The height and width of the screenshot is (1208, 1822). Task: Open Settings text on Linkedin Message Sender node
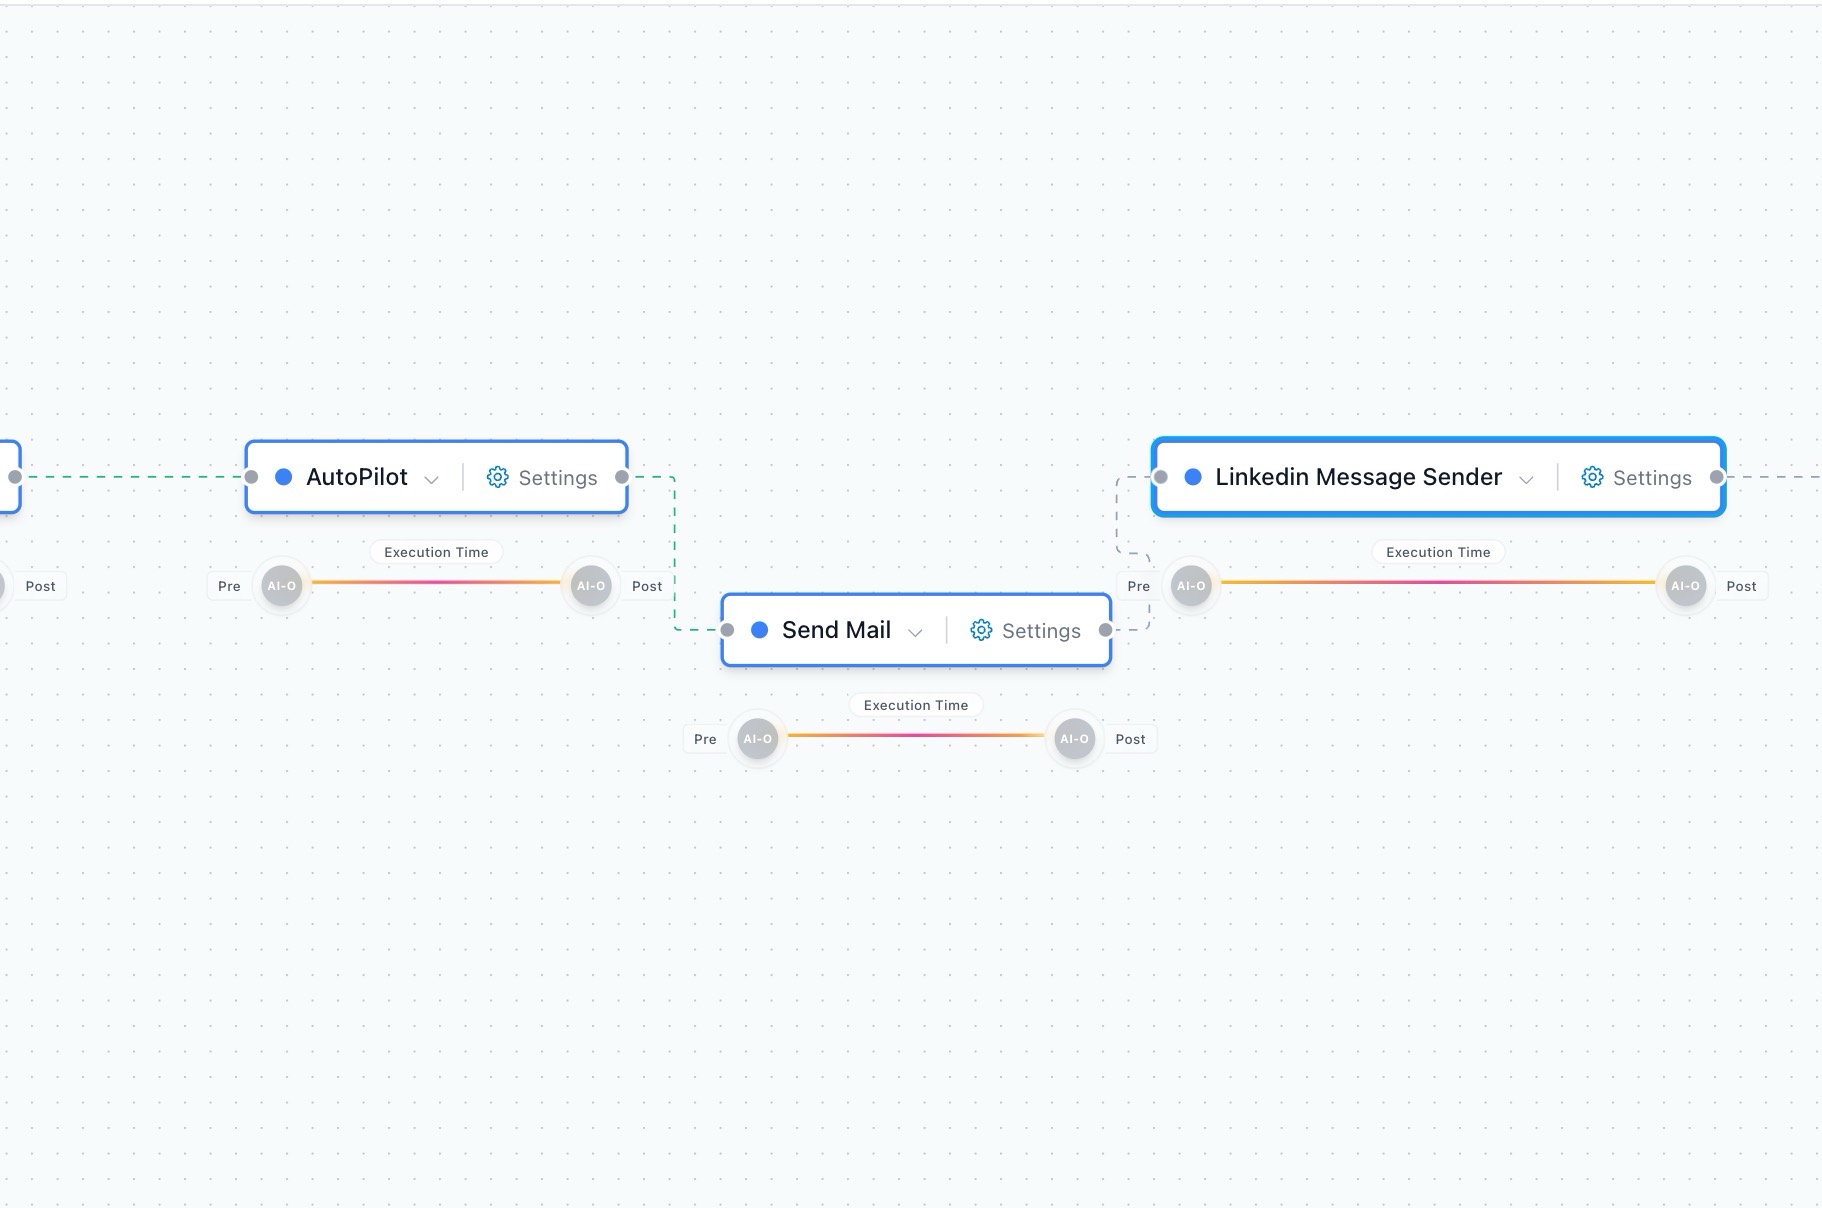point(1652,478)
